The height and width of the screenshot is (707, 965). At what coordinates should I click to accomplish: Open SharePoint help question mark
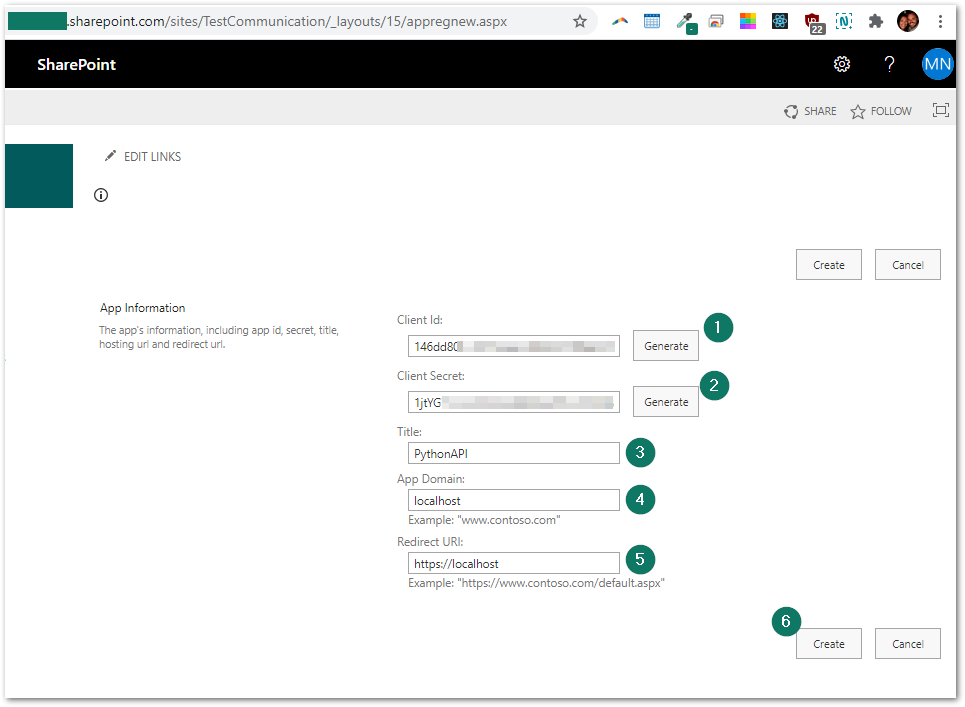pyautogui.click(x=889, y=64)
